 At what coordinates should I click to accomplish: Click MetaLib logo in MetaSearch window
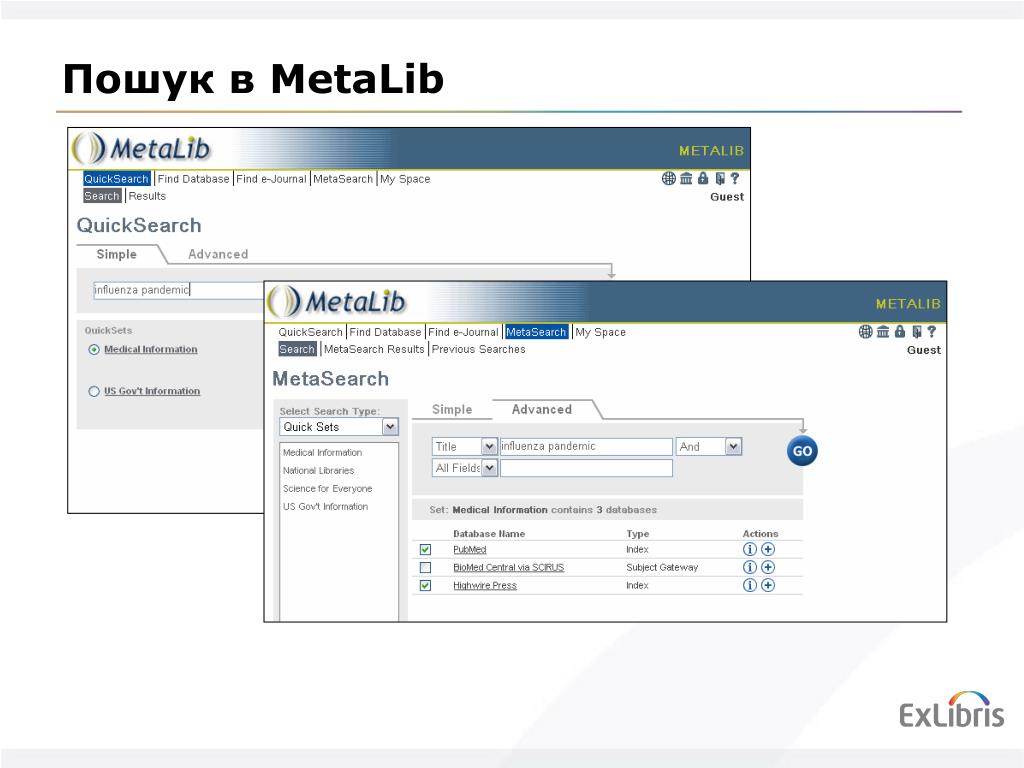[337, 302]
